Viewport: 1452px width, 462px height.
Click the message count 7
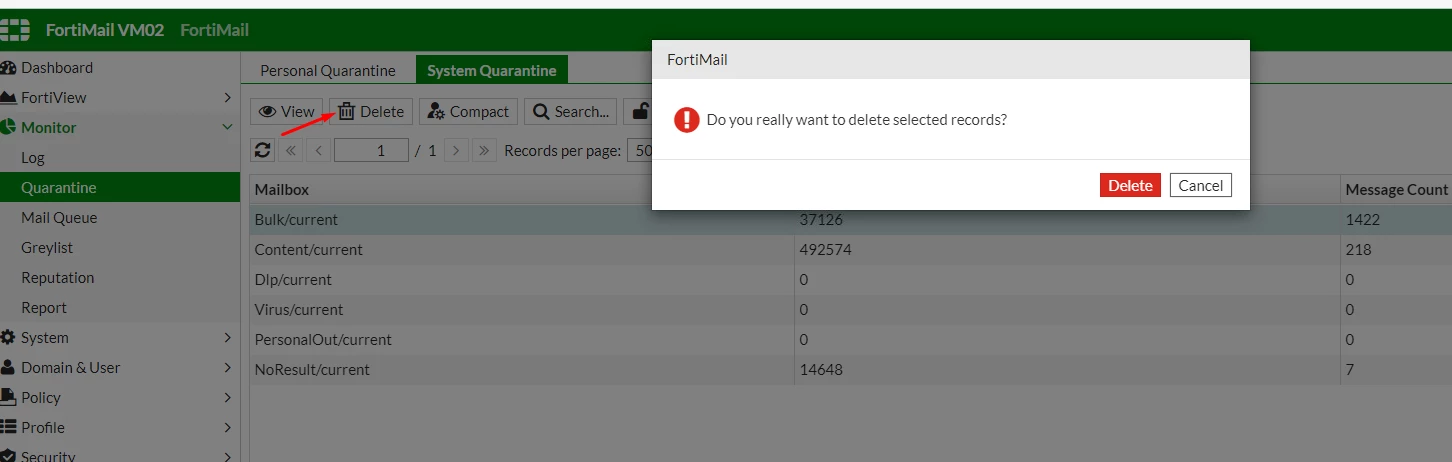[1350, 370]
